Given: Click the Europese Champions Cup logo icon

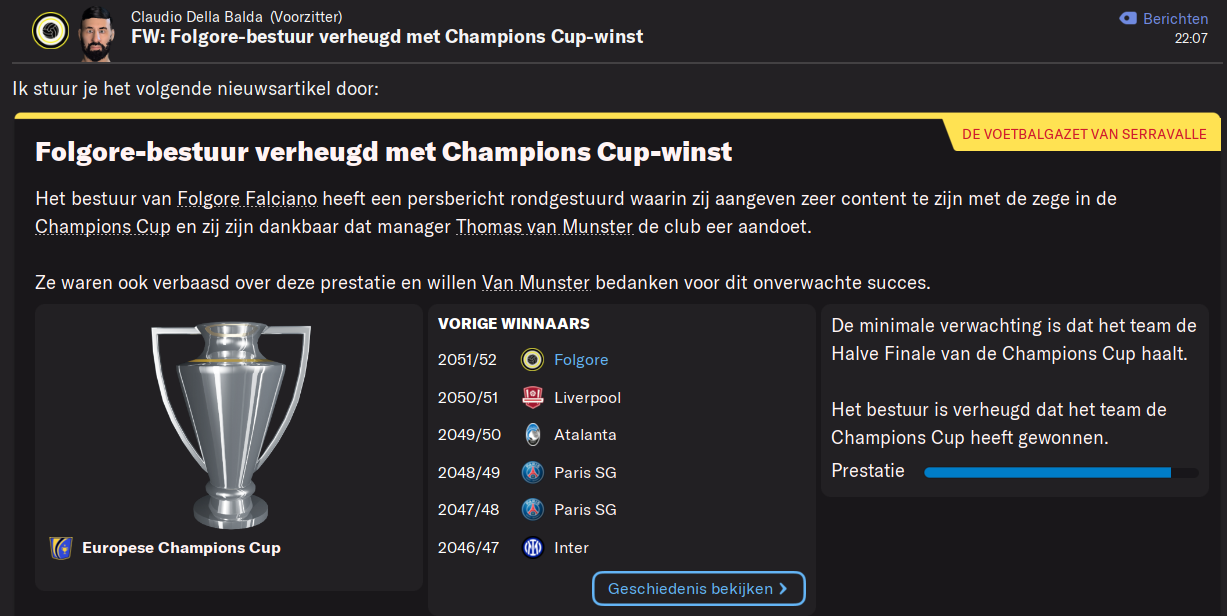Looking at the screenshot, I should pos(61,548).
